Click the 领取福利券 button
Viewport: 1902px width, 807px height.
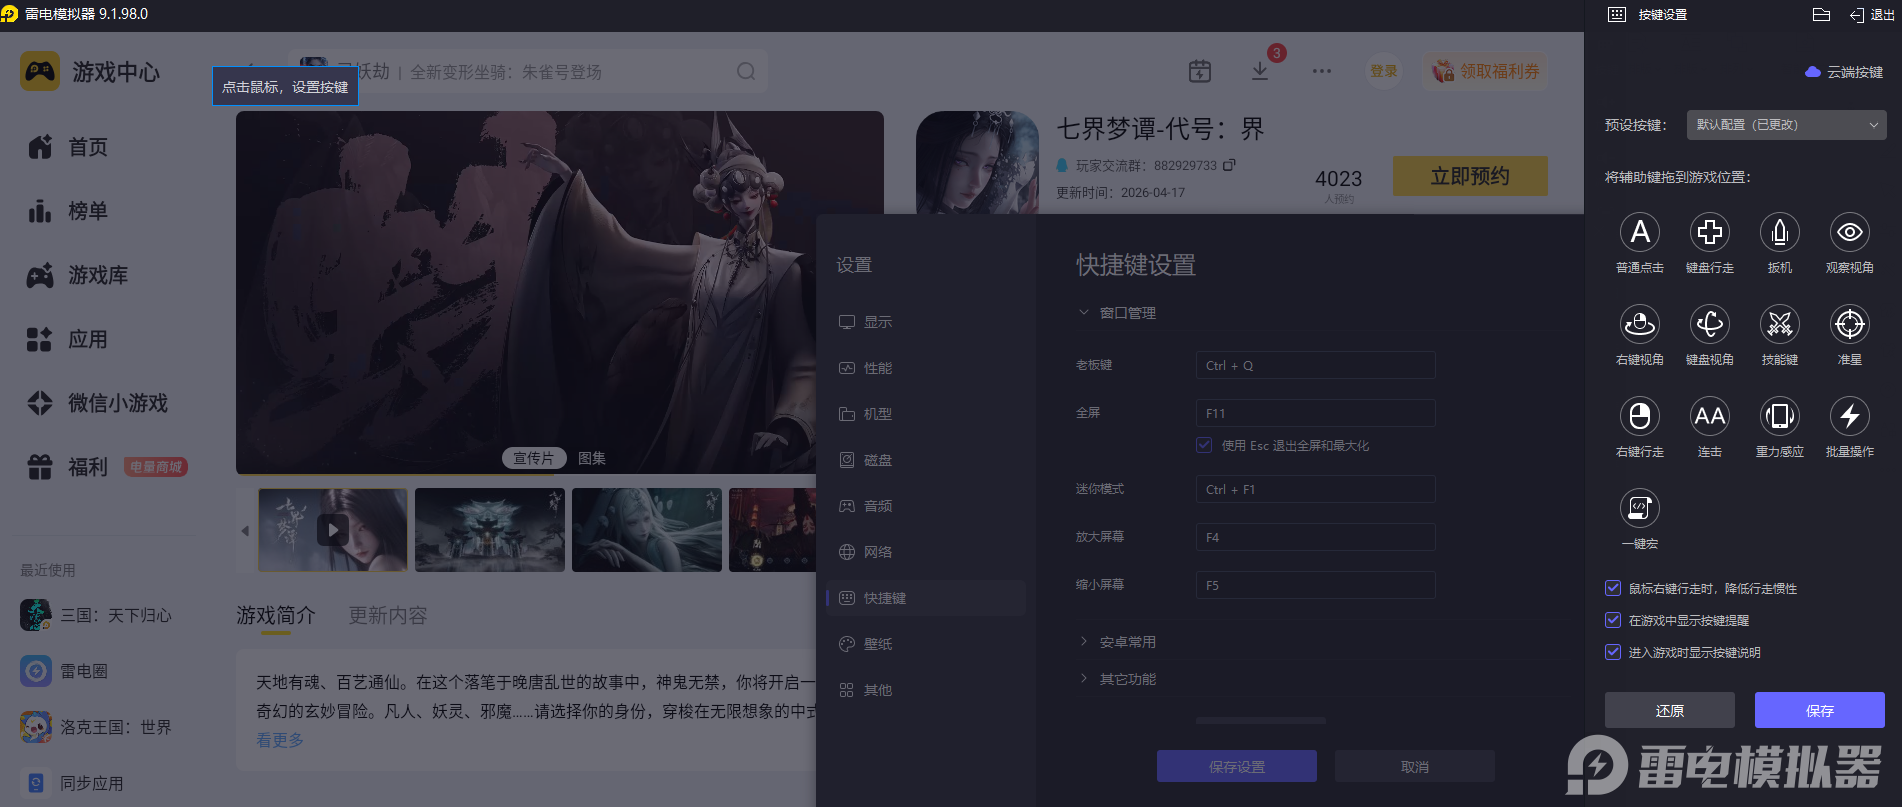pyautogui.click(x=1486, y=71)
